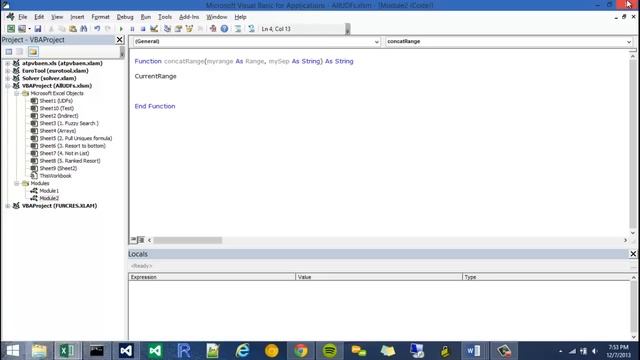
Task: Collapse Microsoft Excel Objects folder
Action: 17,93
